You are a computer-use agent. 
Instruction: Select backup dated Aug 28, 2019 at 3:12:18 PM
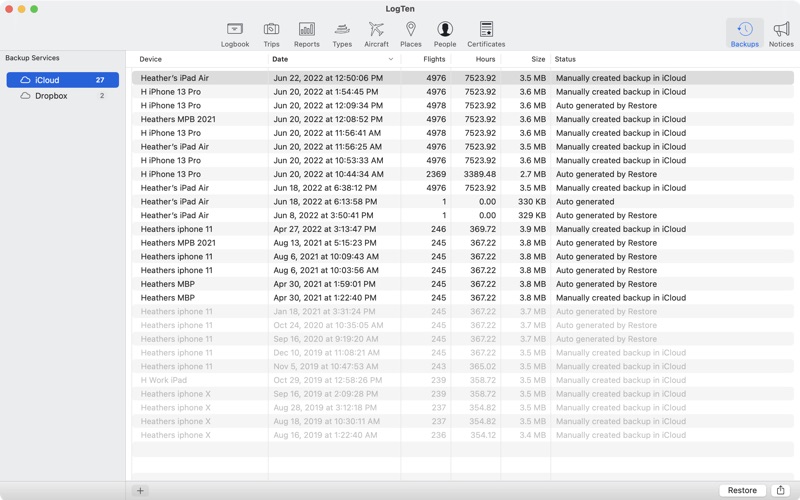[463, 408]
